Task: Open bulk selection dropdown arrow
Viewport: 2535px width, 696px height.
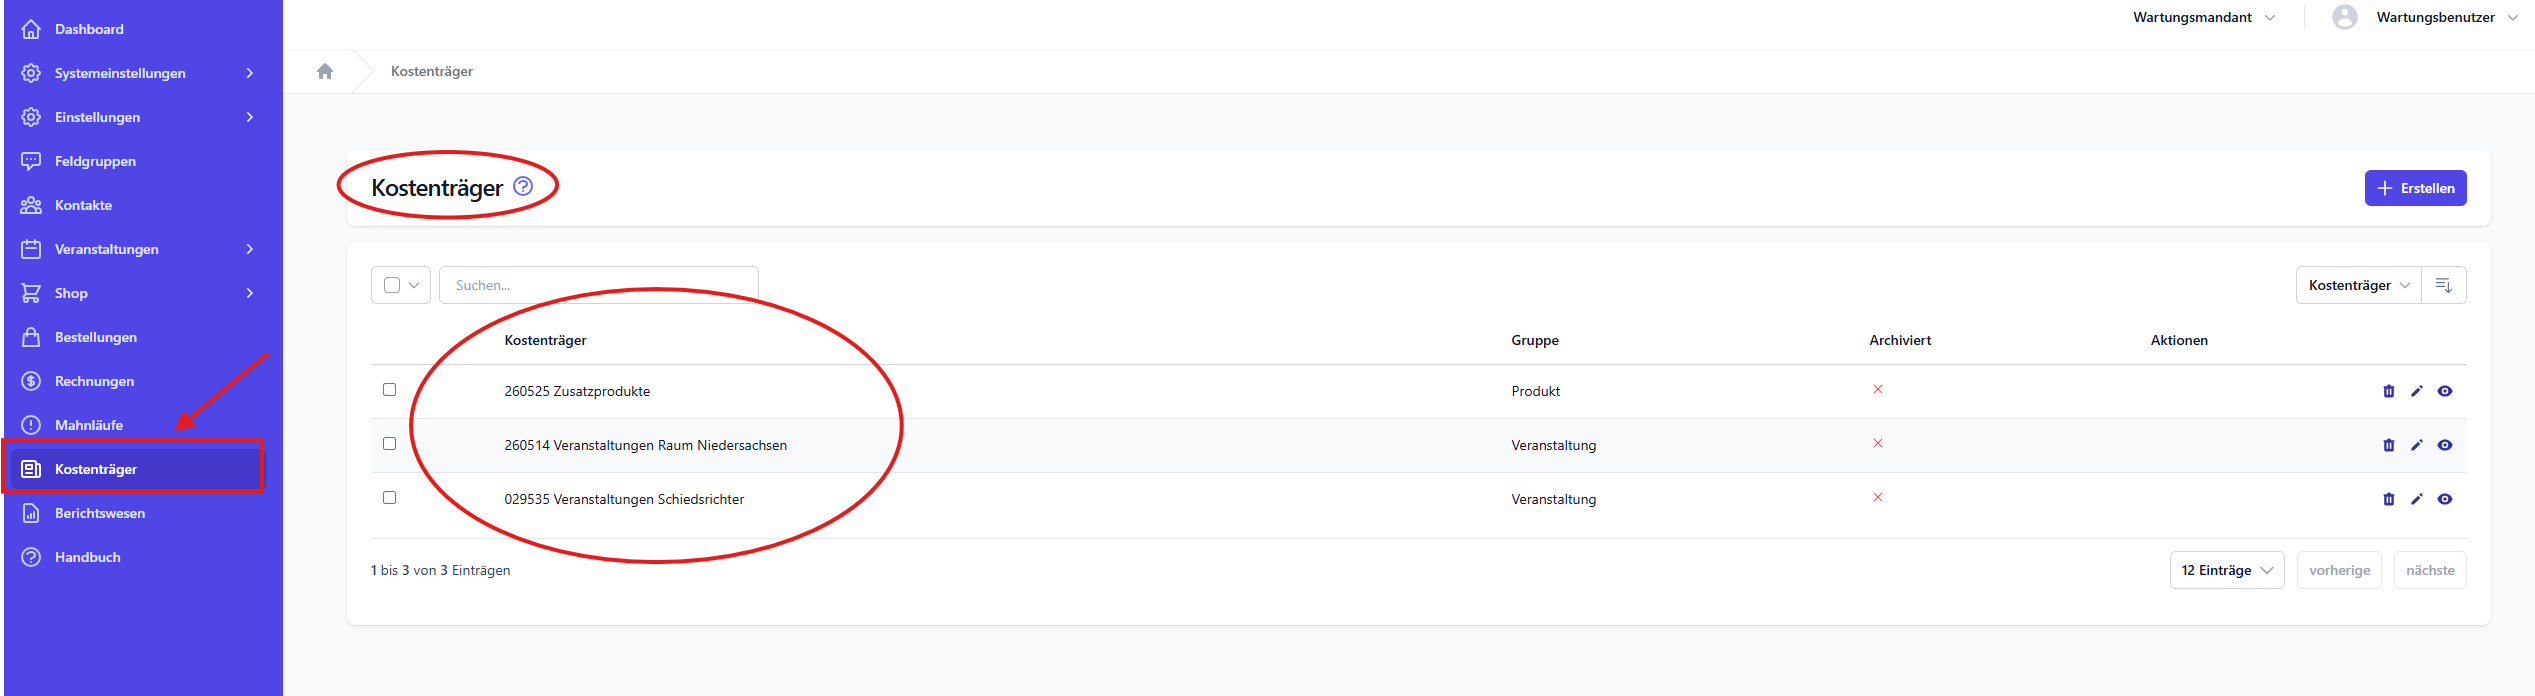Action: 414,285
